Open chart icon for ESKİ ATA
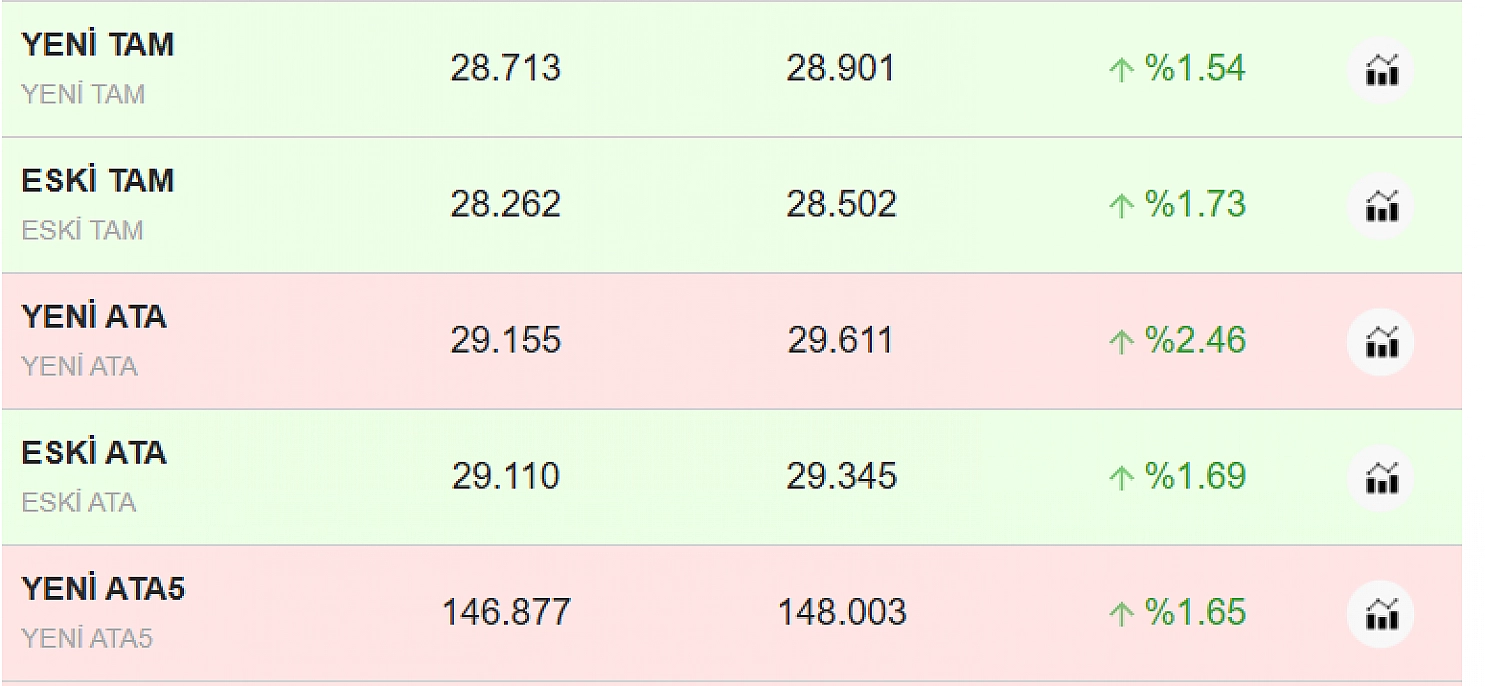Image resolution: width=1485 pixels, height=686 pixels. click(x=1380, y=478)
